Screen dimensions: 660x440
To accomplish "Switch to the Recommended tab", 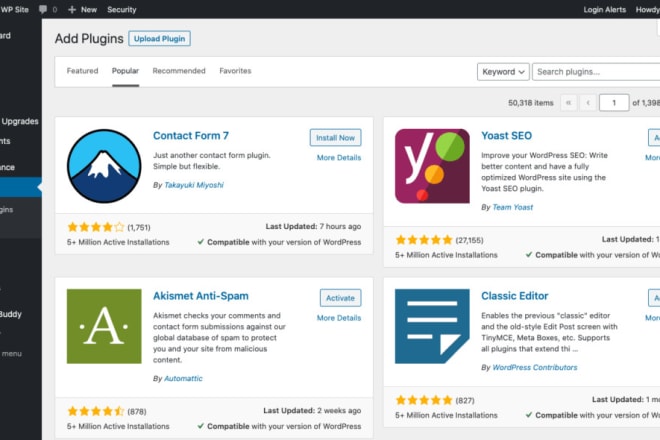I will click(x=179, y=71).
